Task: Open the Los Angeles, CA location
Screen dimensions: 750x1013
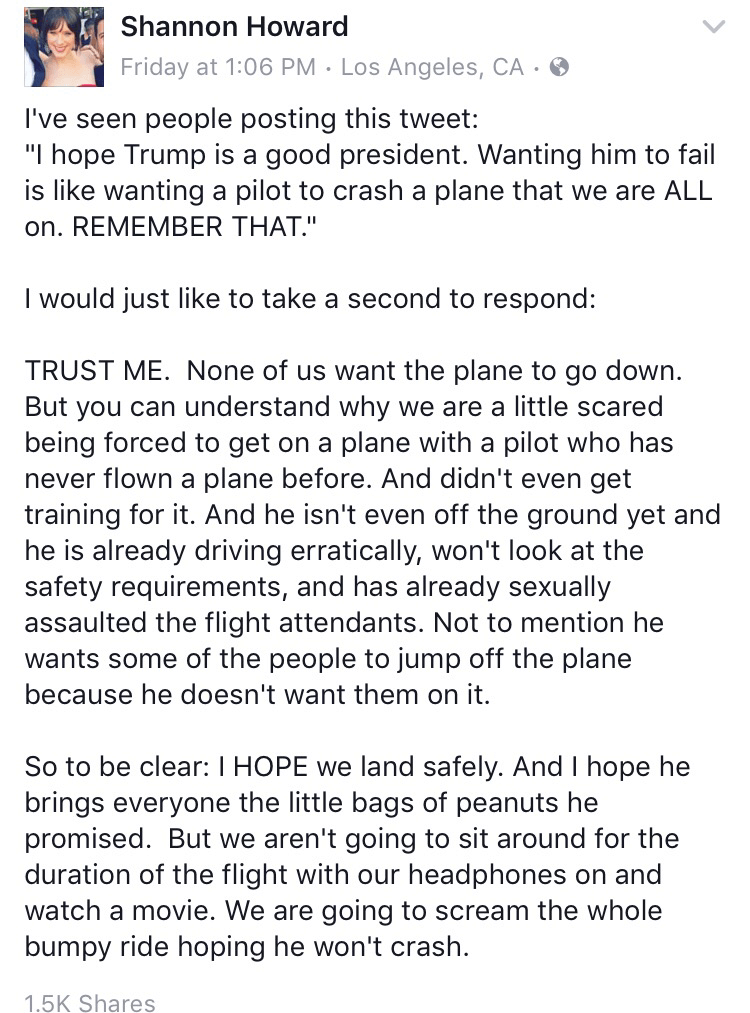Action: [x=432, y=67]
